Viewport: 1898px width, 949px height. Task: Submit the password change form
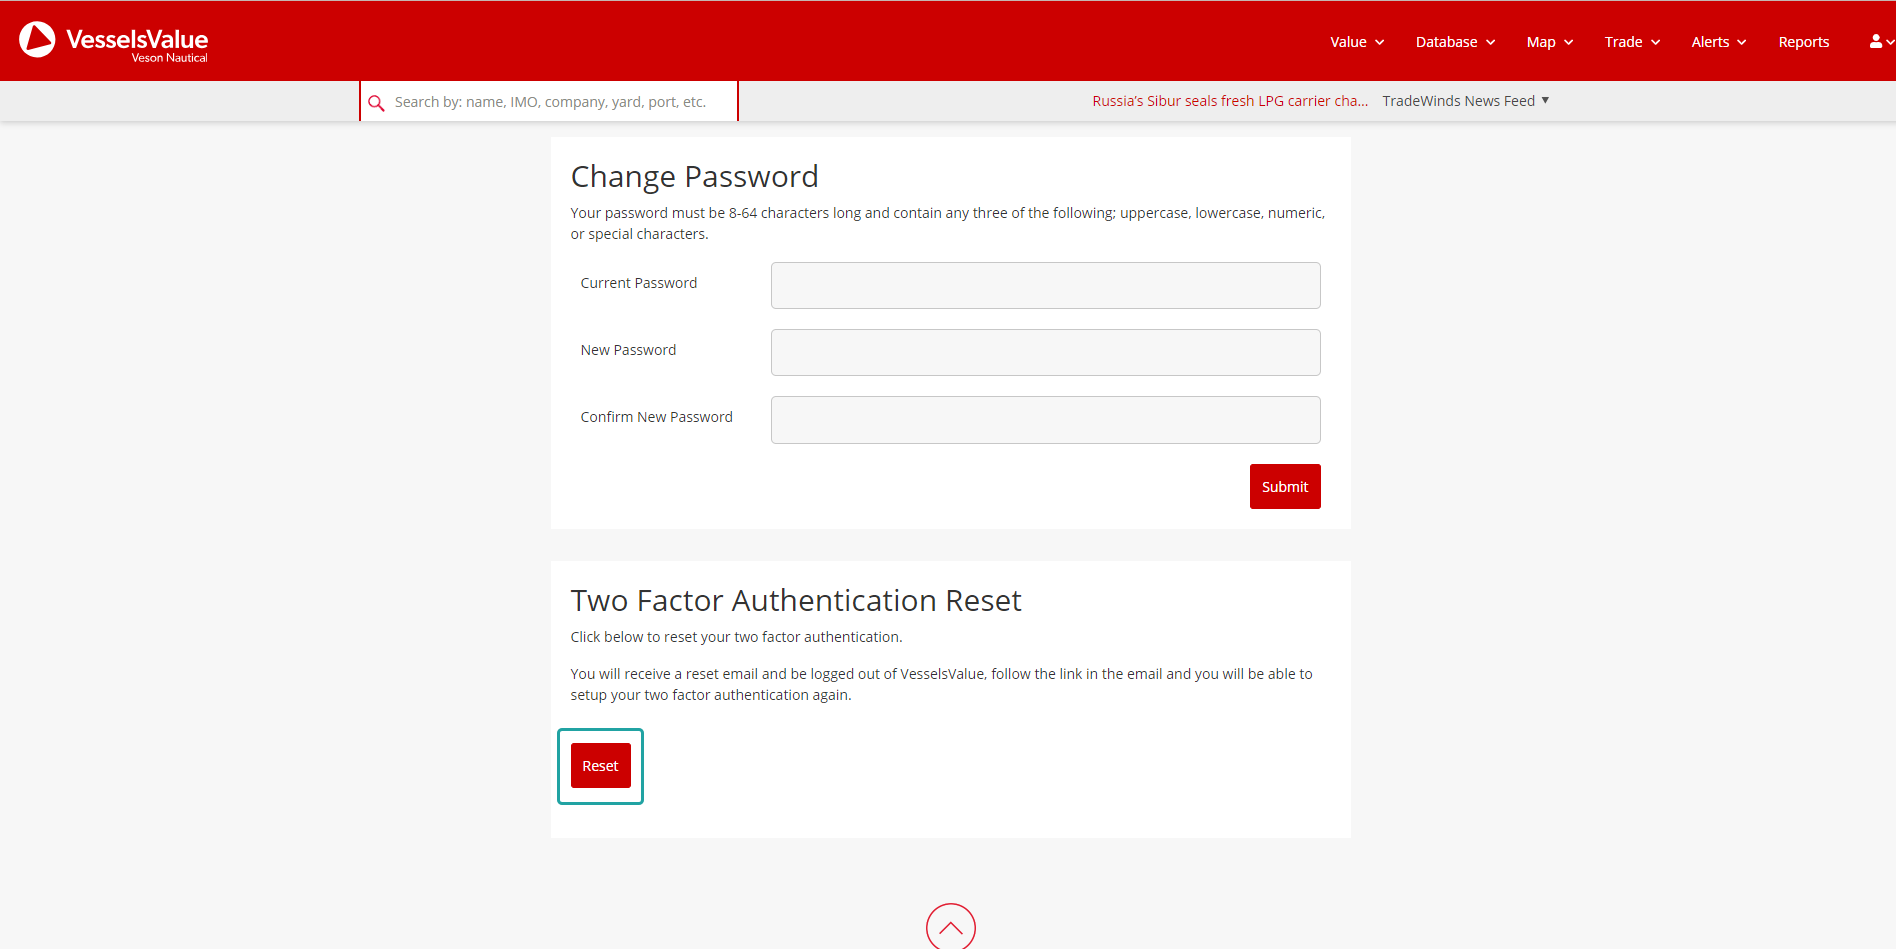coord(1285,486)
